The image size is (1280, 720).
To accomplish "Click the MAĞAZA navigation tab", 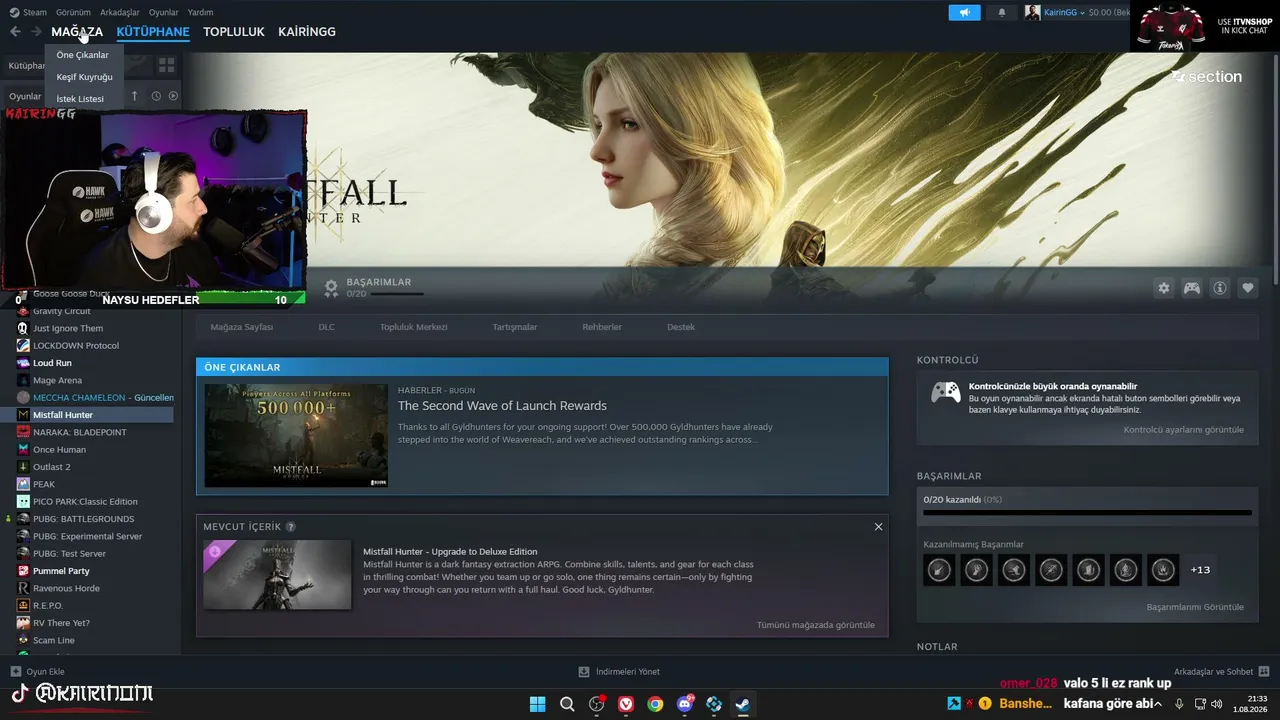I will pyautogui.click(x=77, y=32).
